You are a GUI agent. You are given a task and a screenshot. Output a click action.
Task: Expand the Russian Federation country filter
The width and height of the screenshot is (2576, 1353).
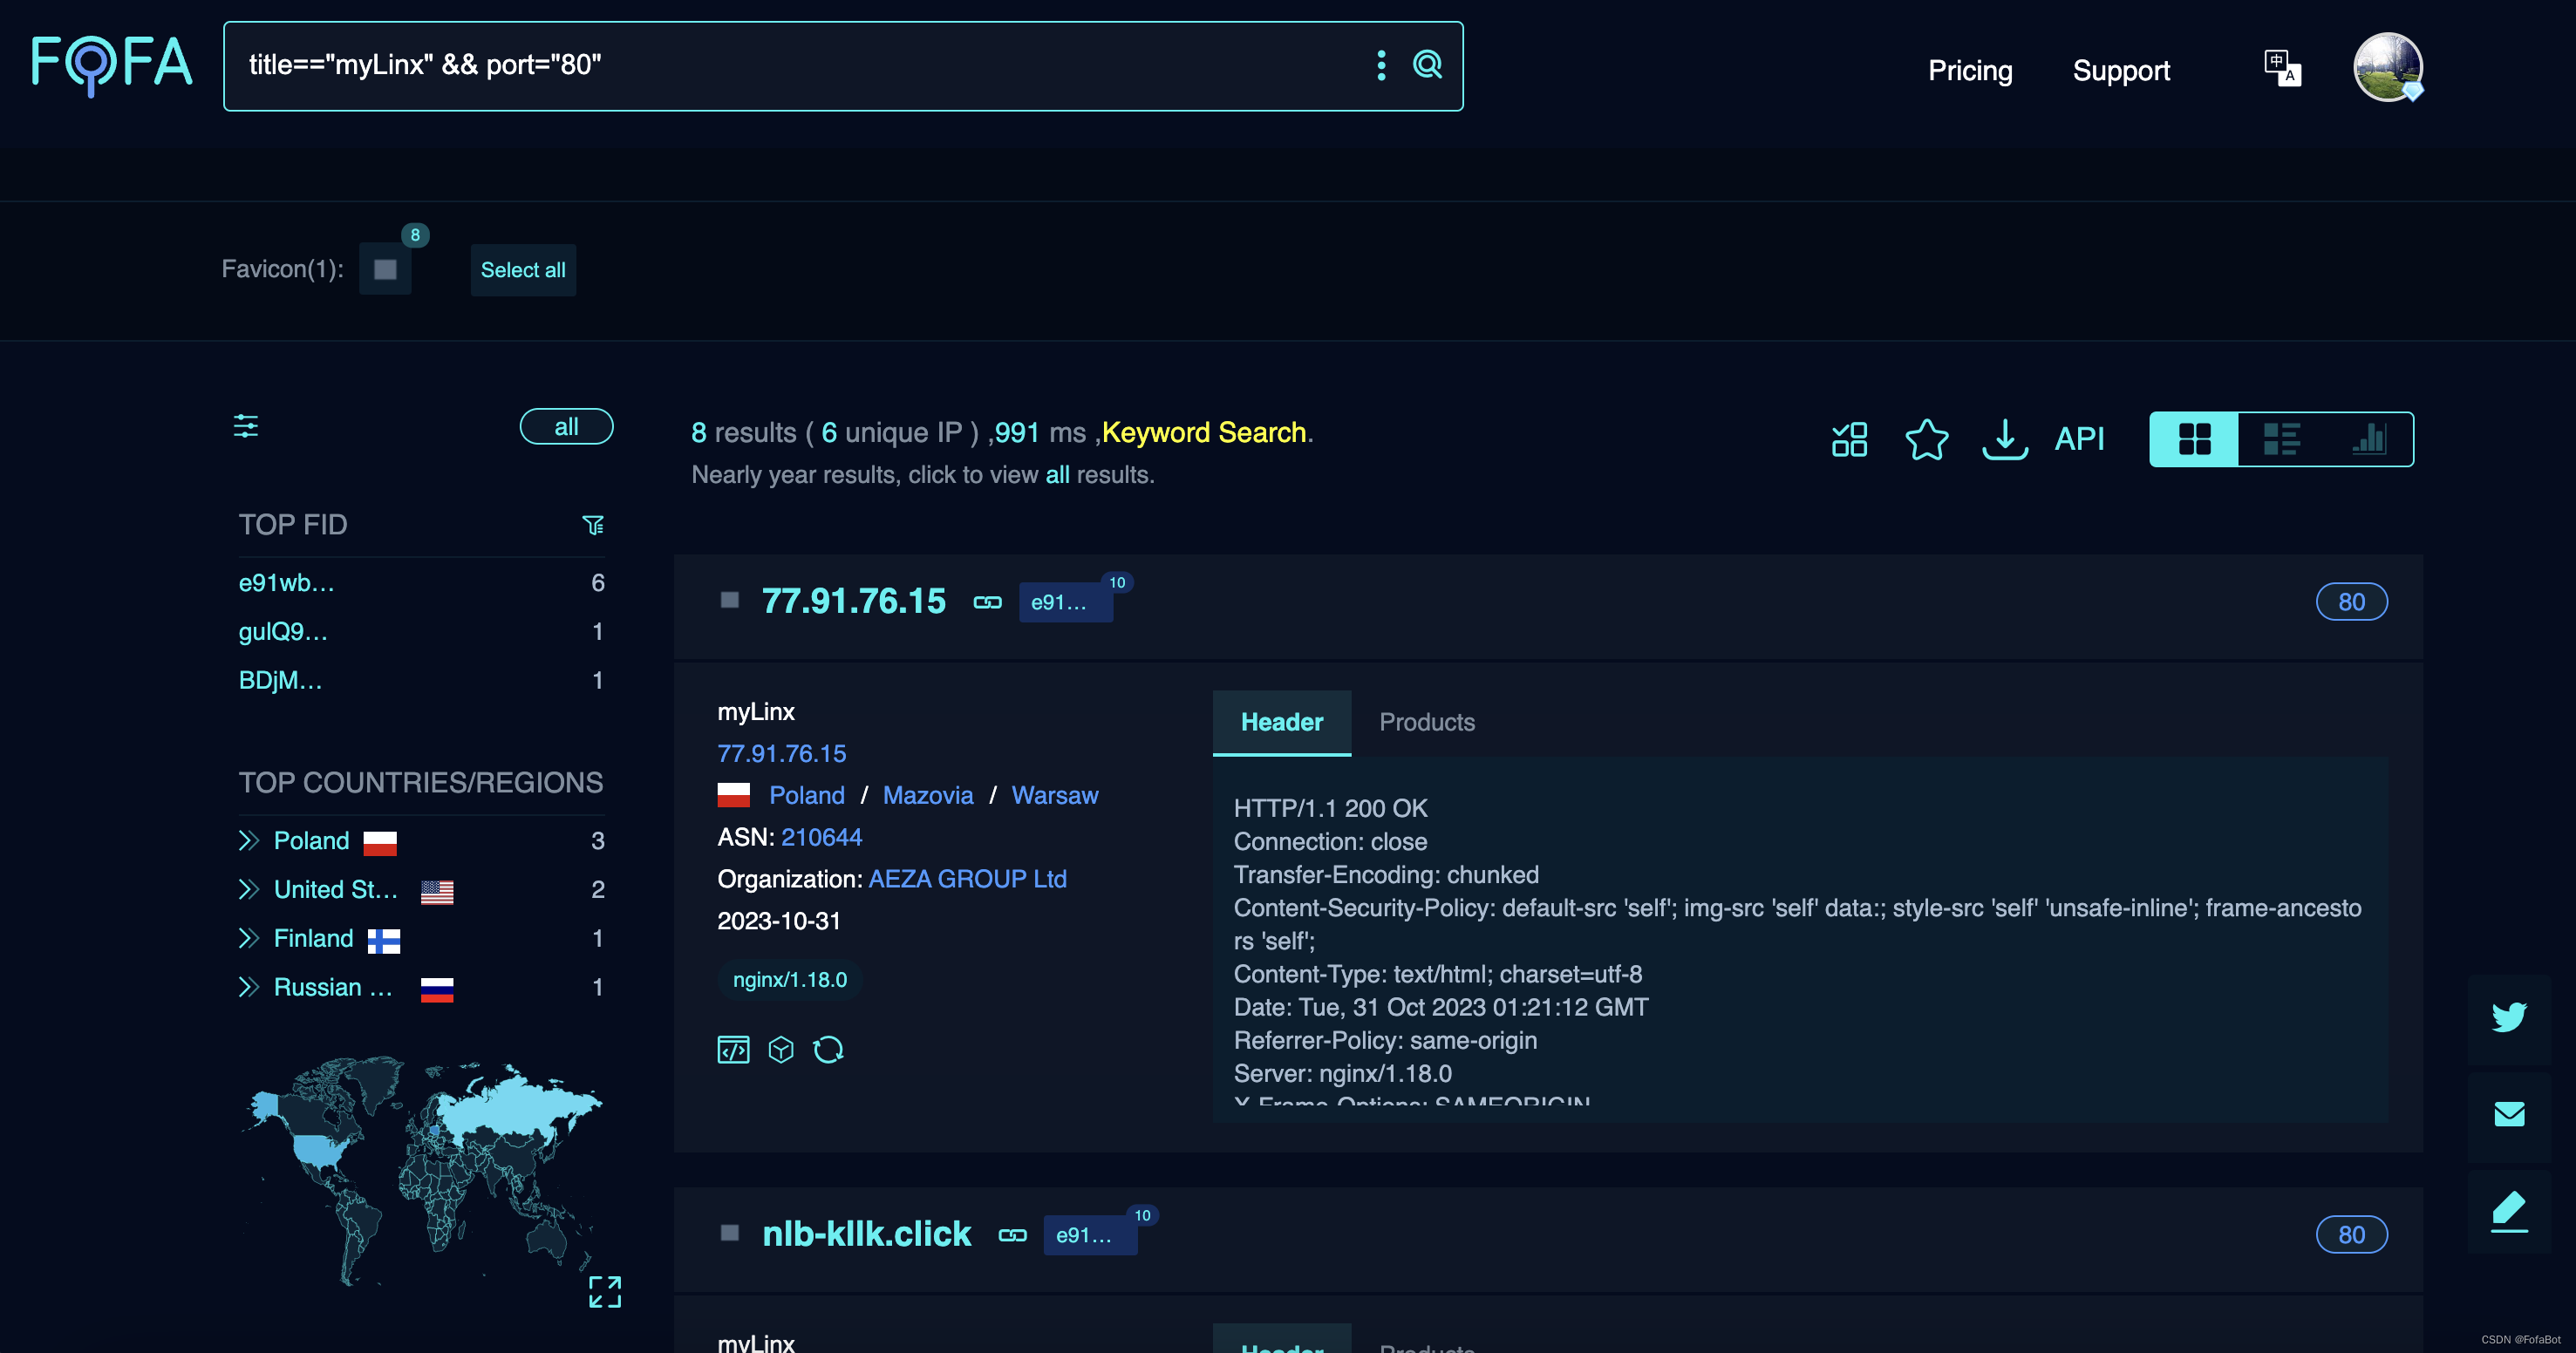click(249, 987)
